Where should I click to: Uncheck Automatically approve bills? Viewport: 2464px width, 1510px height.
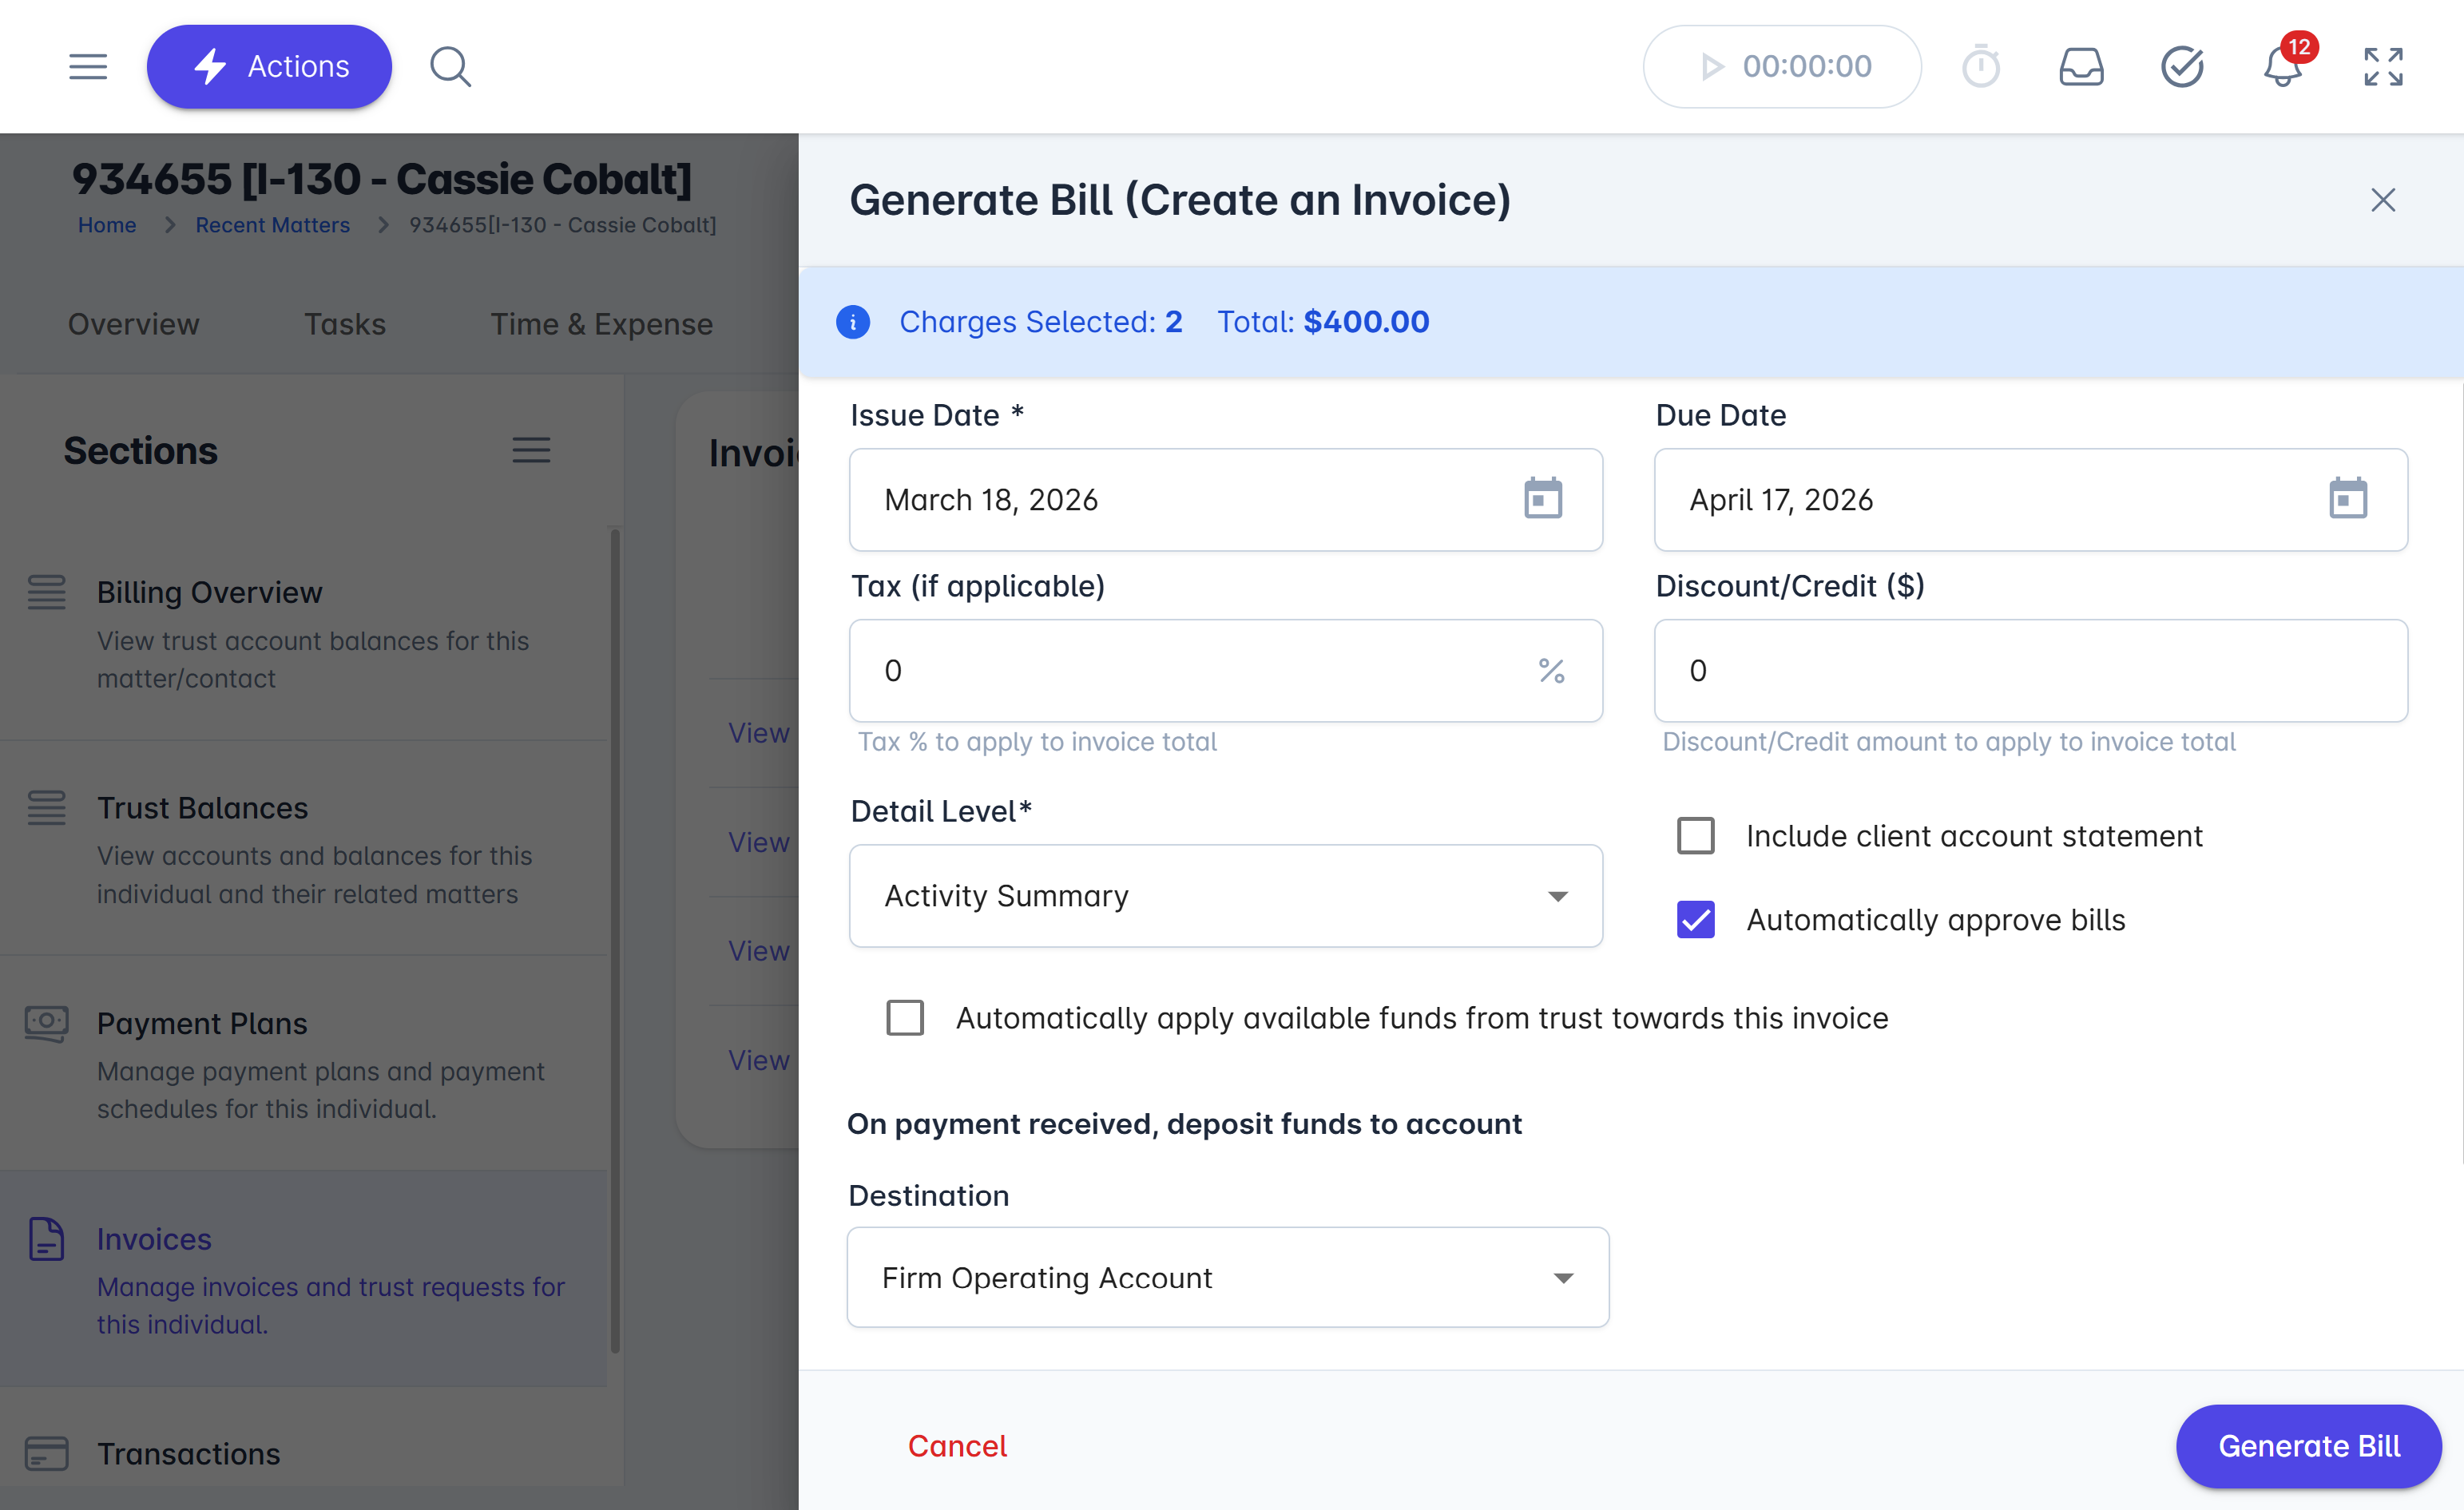(1695, 920)
